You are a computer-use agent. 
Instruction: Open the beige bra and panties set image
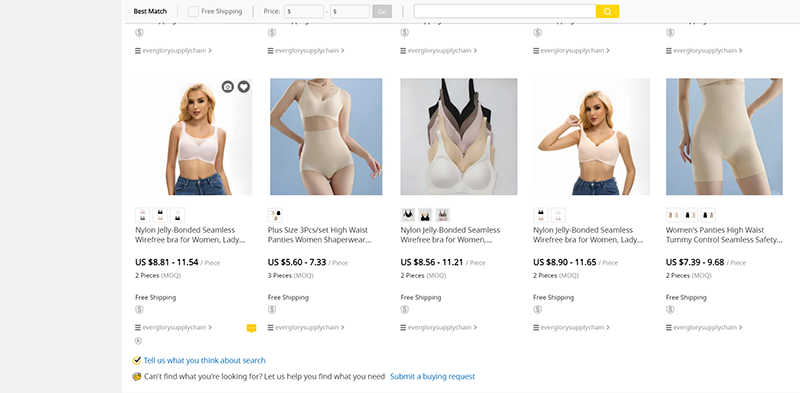pos(326,137)
